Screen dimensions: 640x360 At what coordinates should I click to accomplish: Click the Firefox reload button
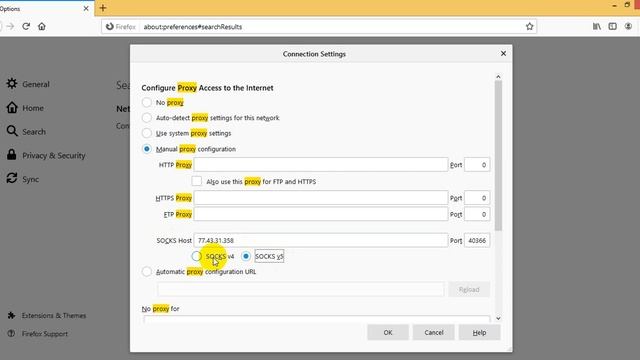[26, 27]
